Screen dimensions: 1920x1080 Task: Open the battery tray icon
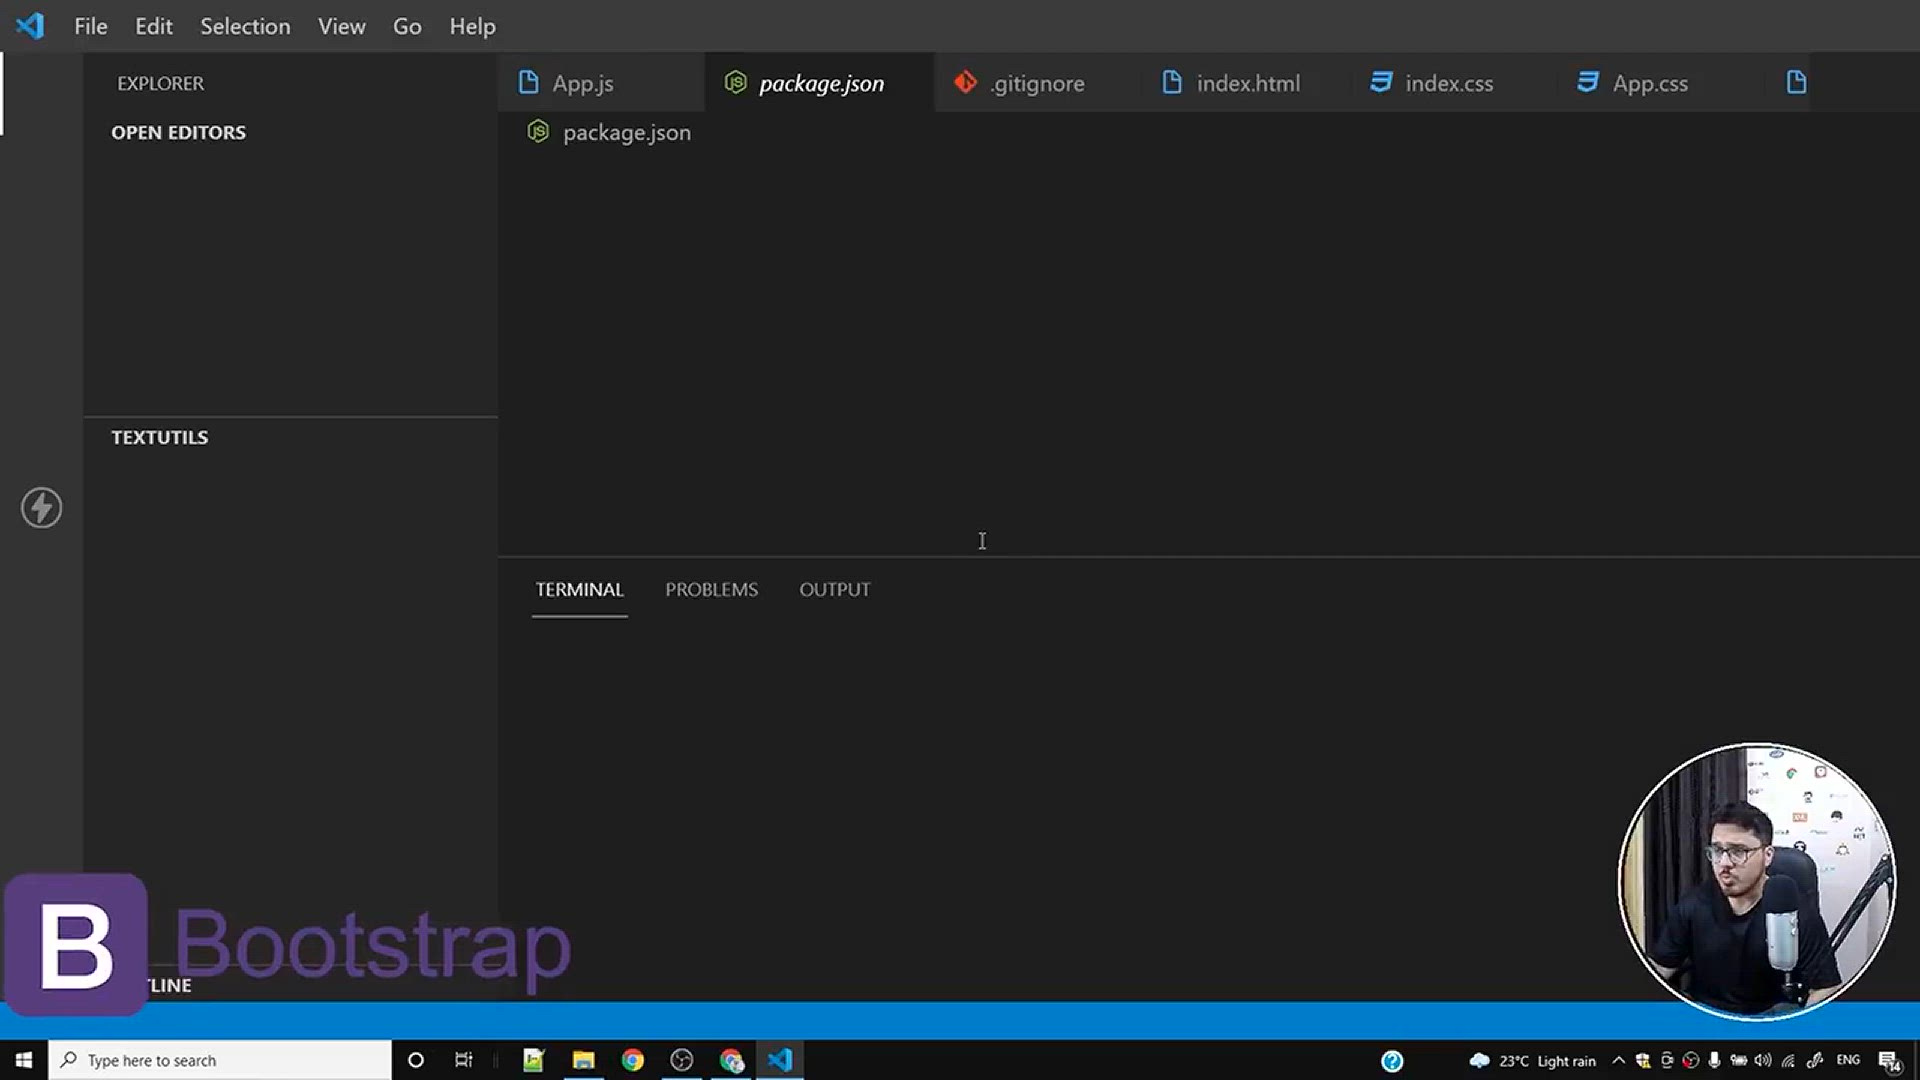point(1739,1061)
